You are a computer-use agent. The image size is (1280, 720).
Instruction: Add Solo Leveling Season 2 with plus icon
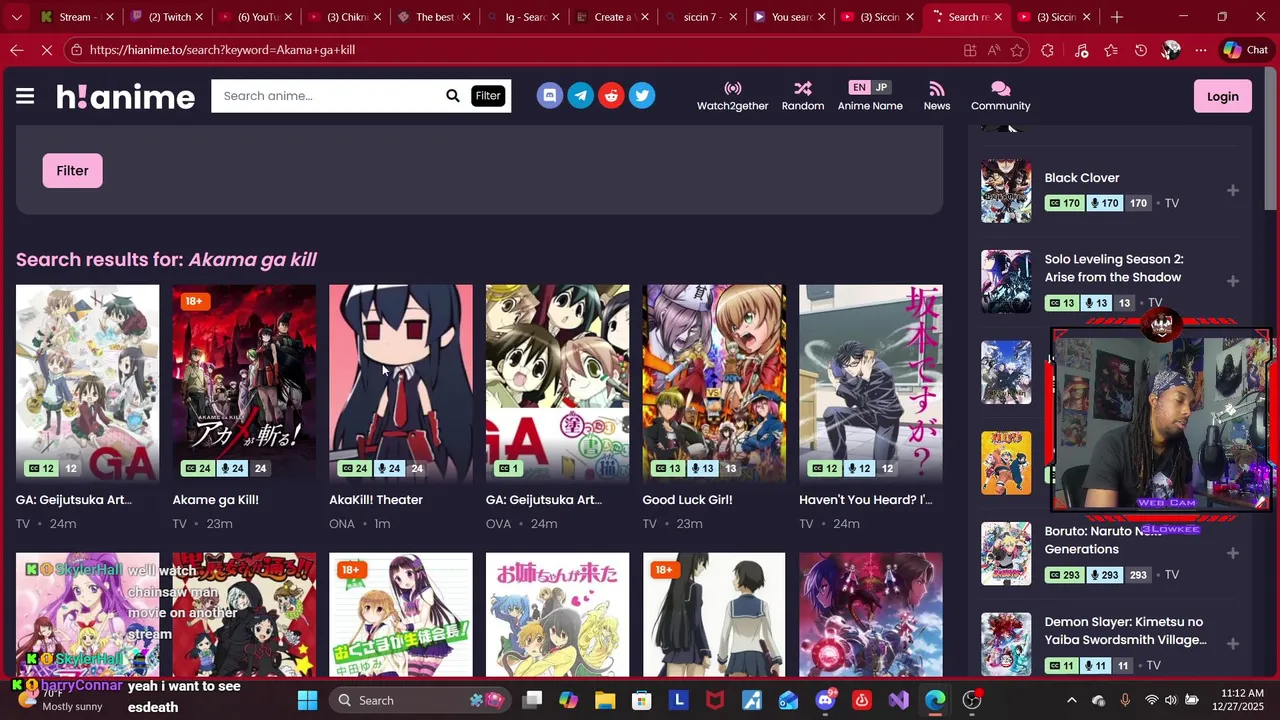pyautogui.click(x=1233, y=281)
